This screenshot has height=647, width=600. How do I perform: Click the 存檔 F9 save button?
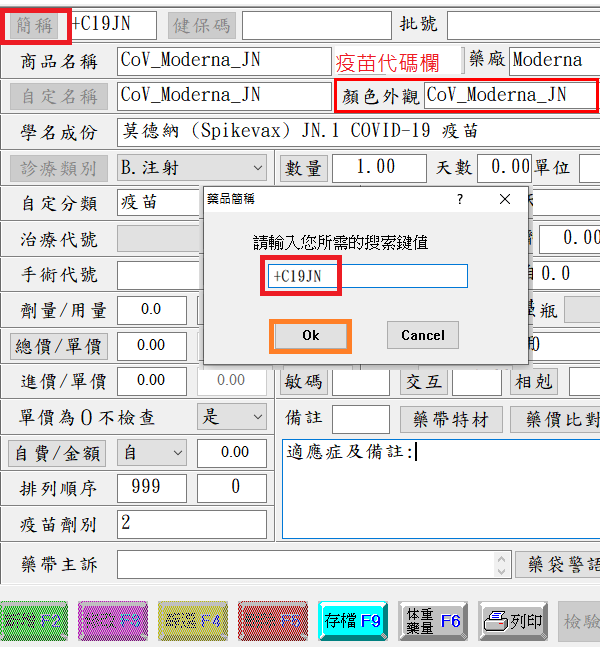coord(352,621)
